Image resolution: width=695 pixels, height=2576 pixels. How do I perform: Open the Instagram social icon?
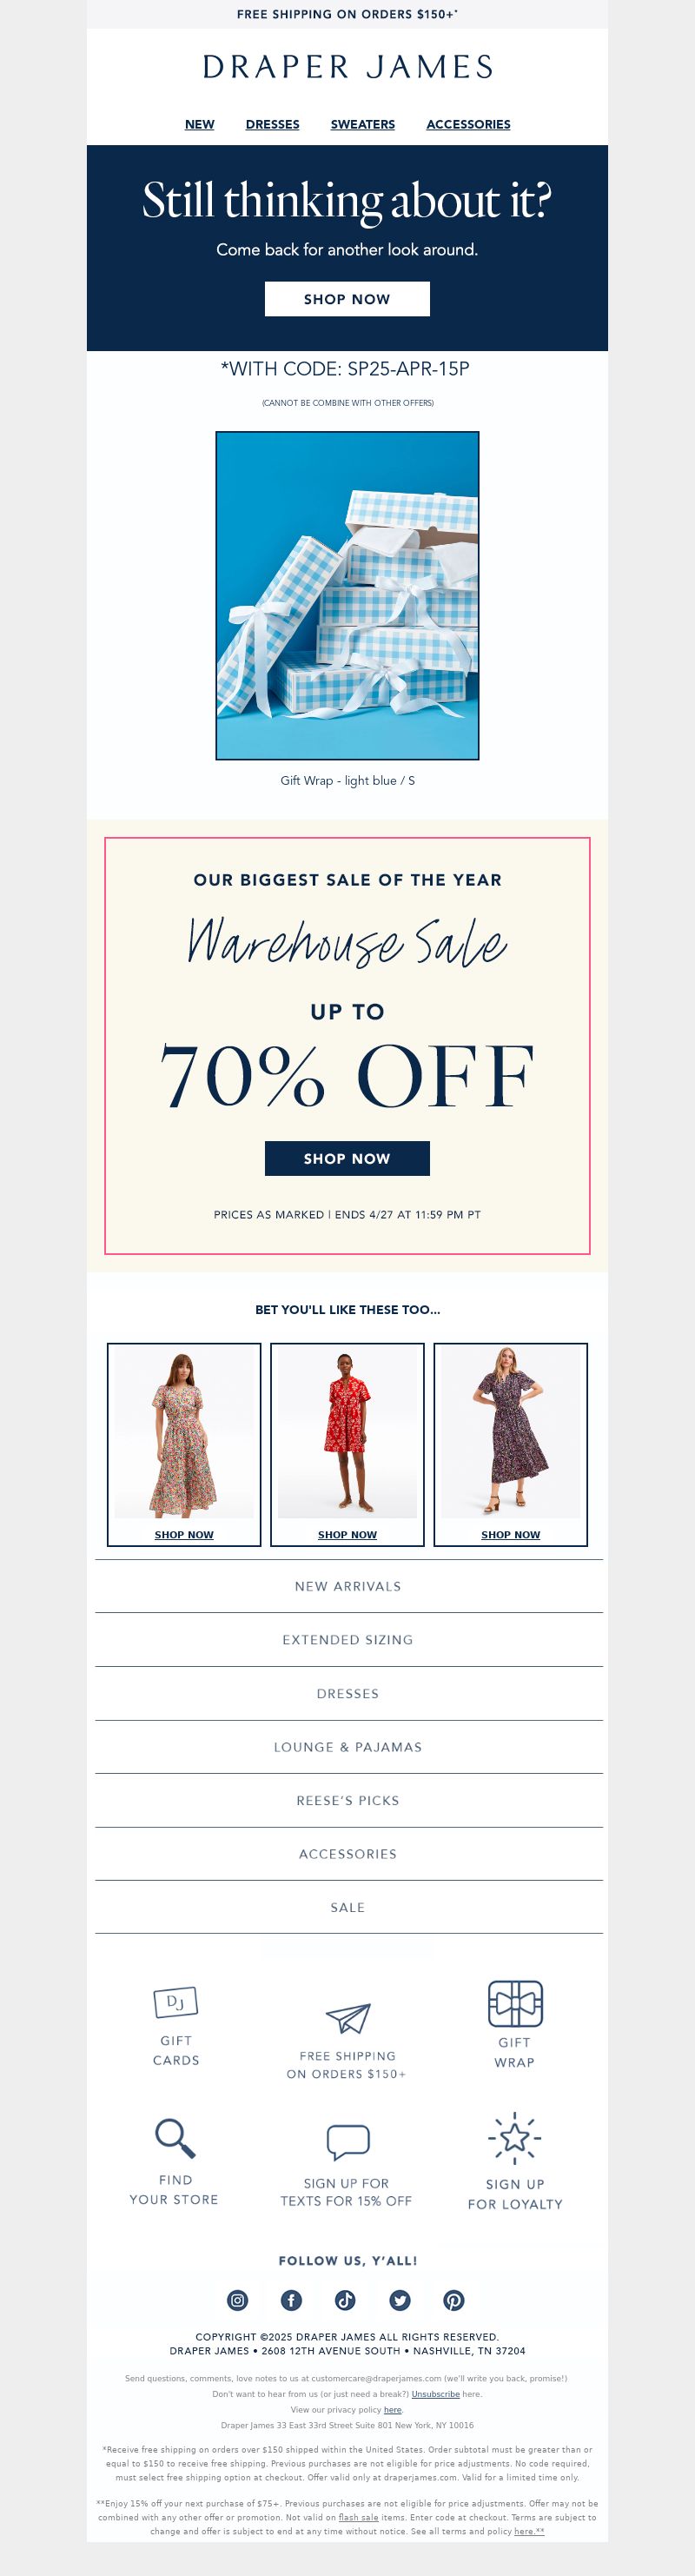point(237,2300)
